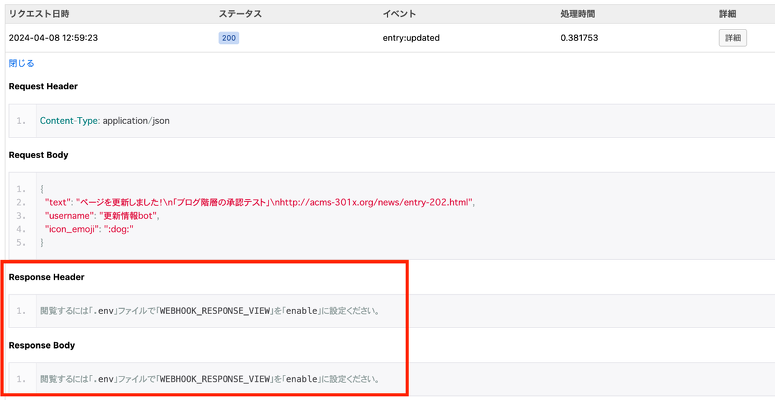The height and width of the screenshot is (400, 775).
Task: Click the "icon_emoji": ":dog:" line
Action: point(89,229)
